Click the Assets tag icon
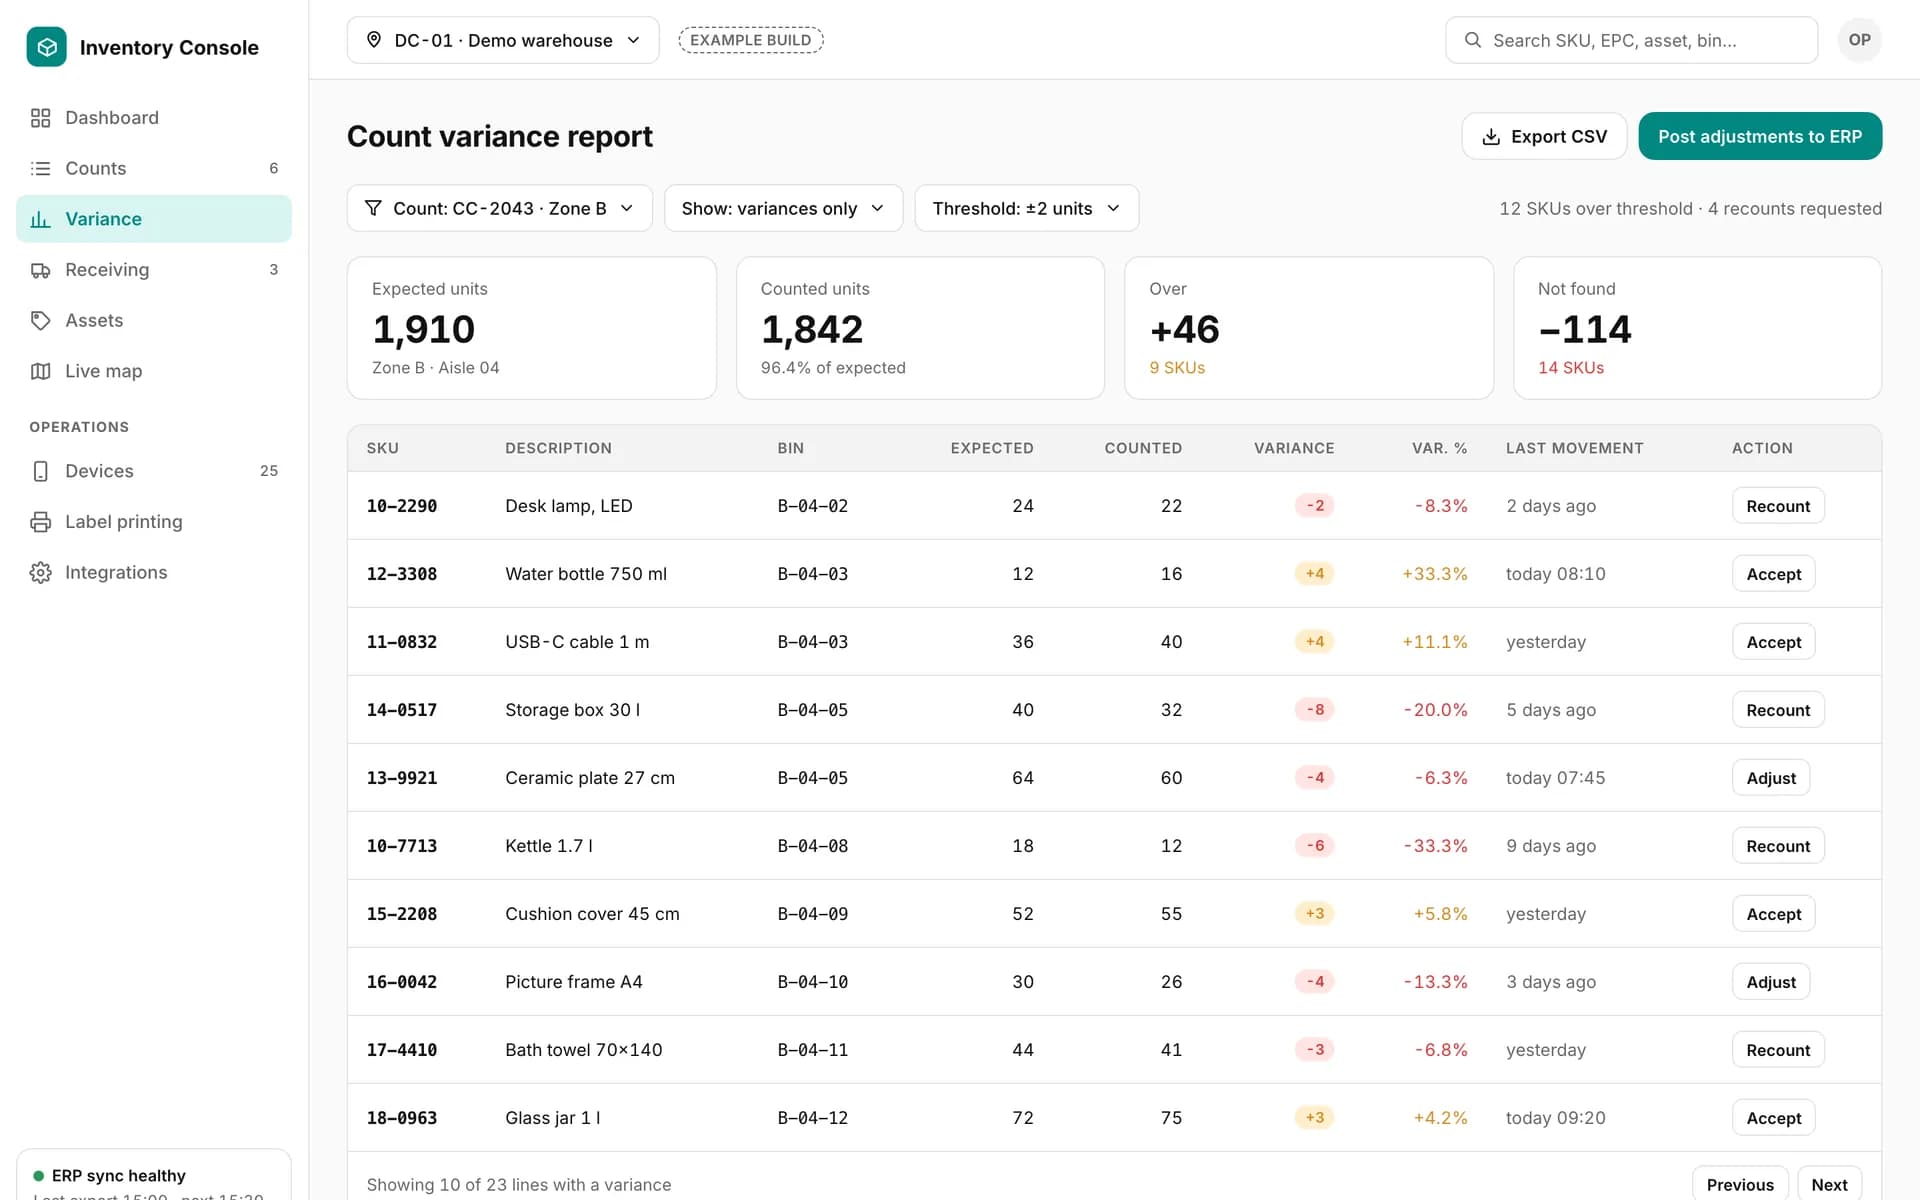The height and width of the screenshot is (1200, 1920). tap(40, 321)
